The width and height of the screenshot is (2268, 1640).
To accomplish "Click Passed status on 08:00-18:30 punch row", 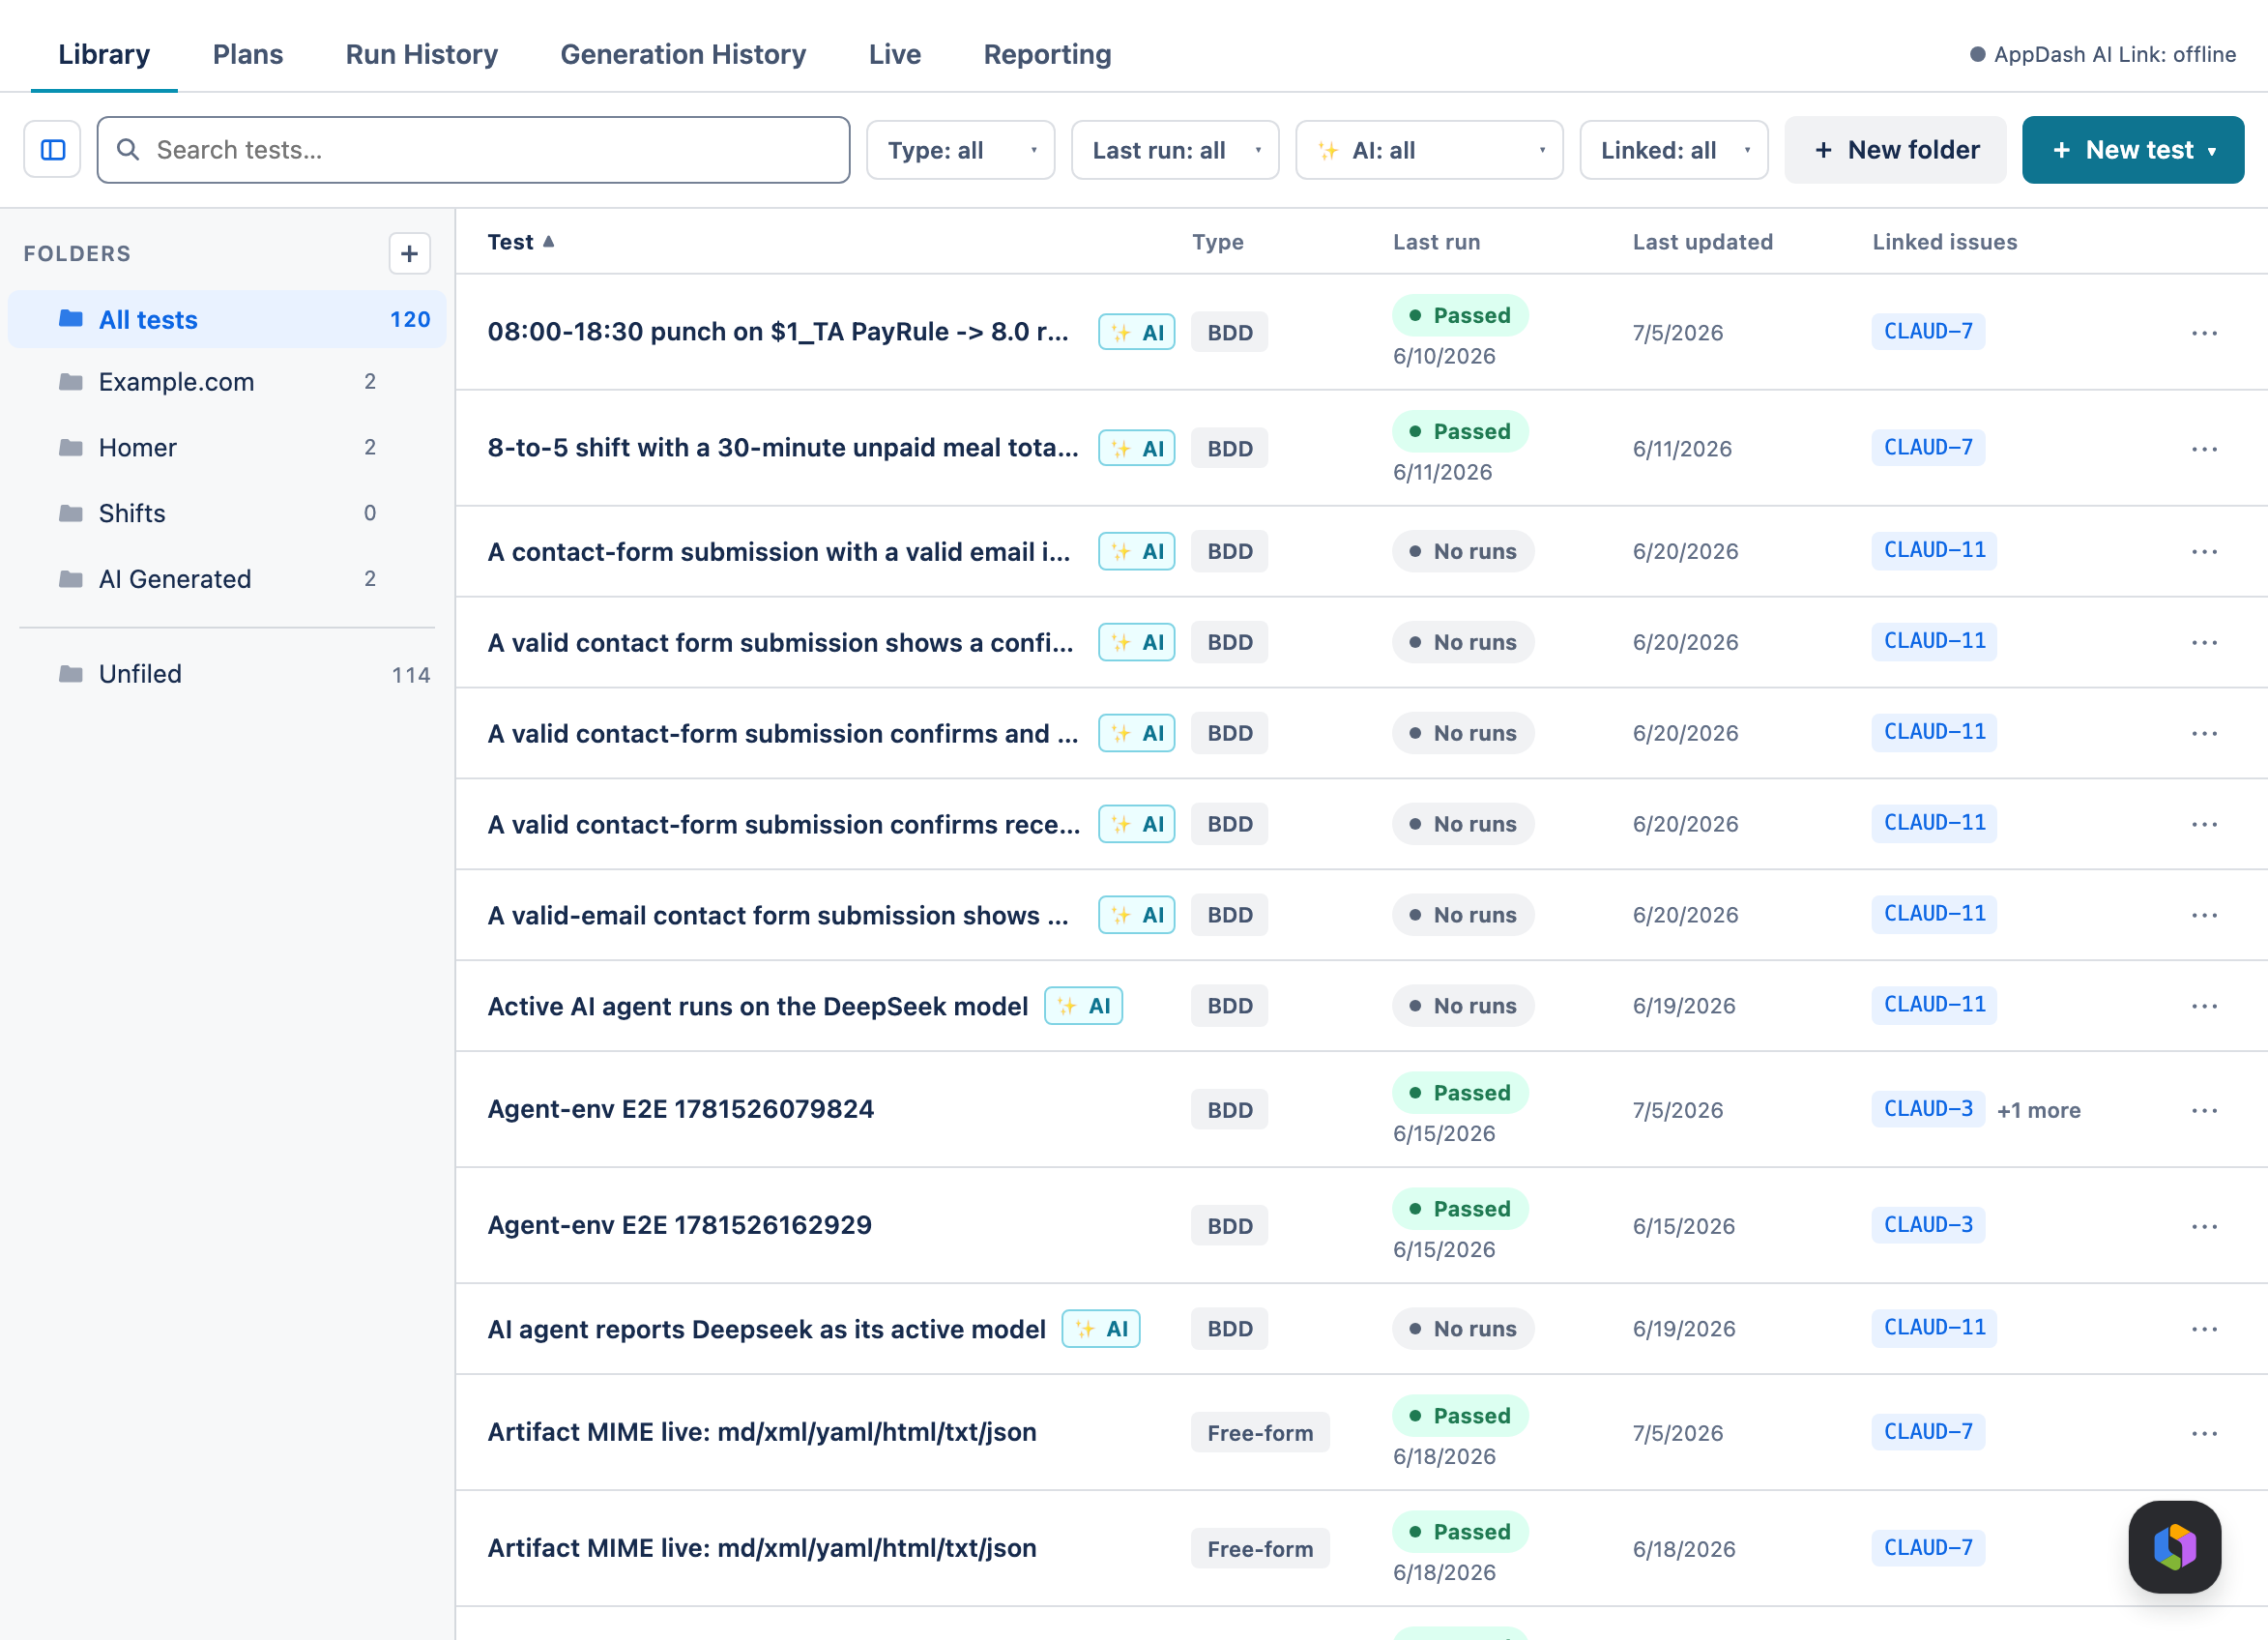I will pyautogui.click(x=1460, y=315).
